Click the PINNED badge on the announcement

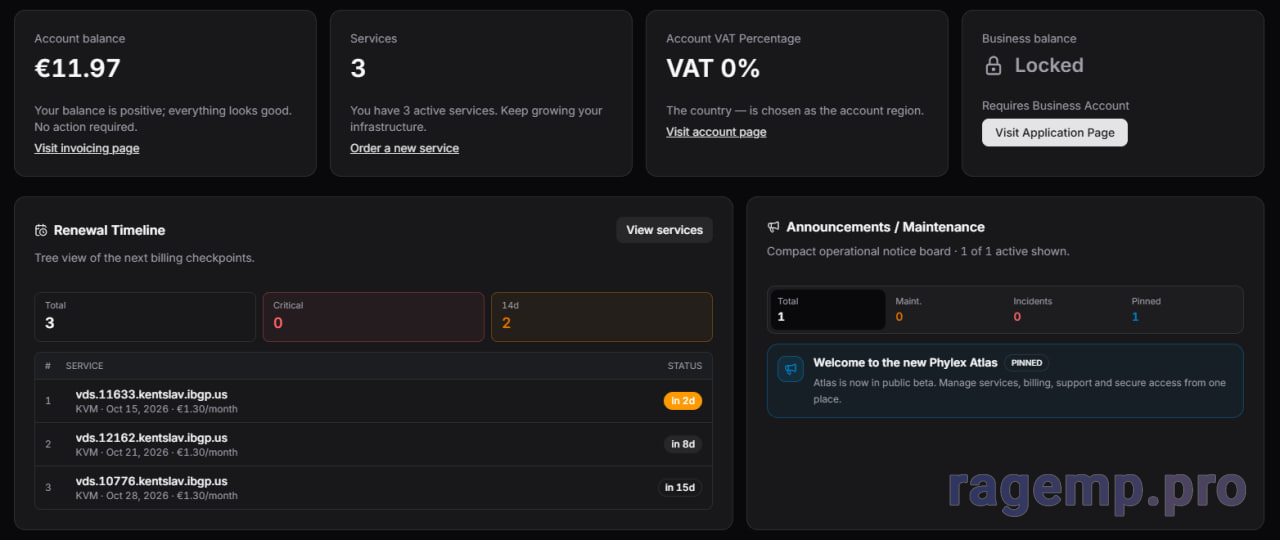pos(1026,363)
